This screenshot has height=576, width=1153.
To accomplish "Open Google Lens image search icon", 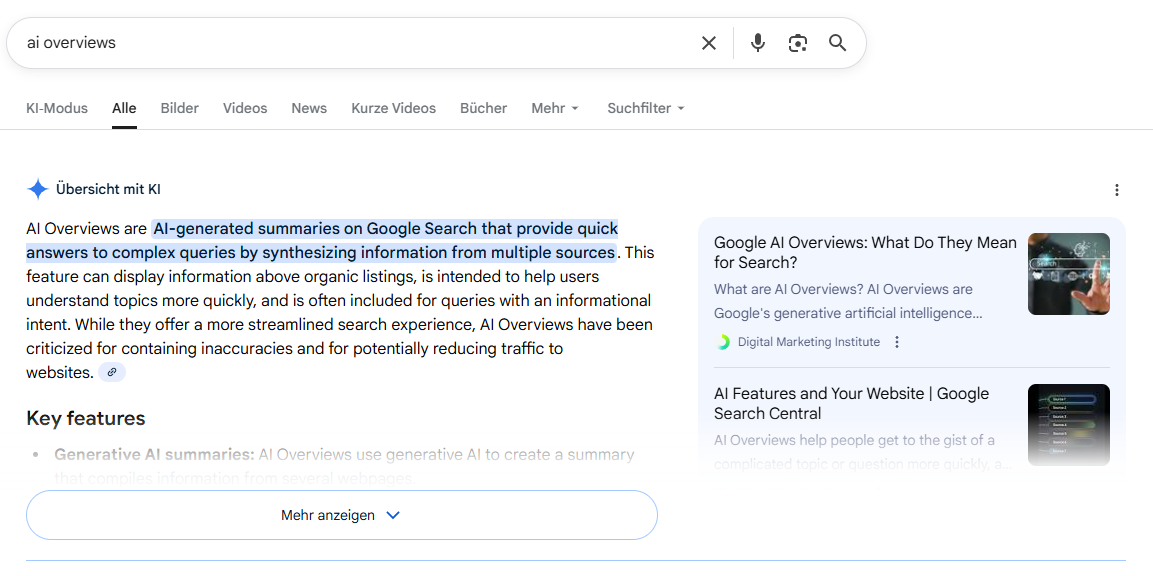I will (x=797, y=43).
